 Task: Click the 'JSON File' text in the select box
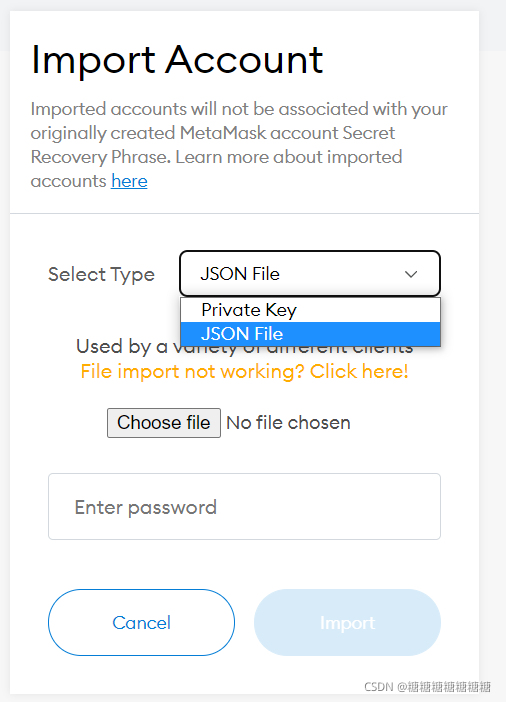240,274
